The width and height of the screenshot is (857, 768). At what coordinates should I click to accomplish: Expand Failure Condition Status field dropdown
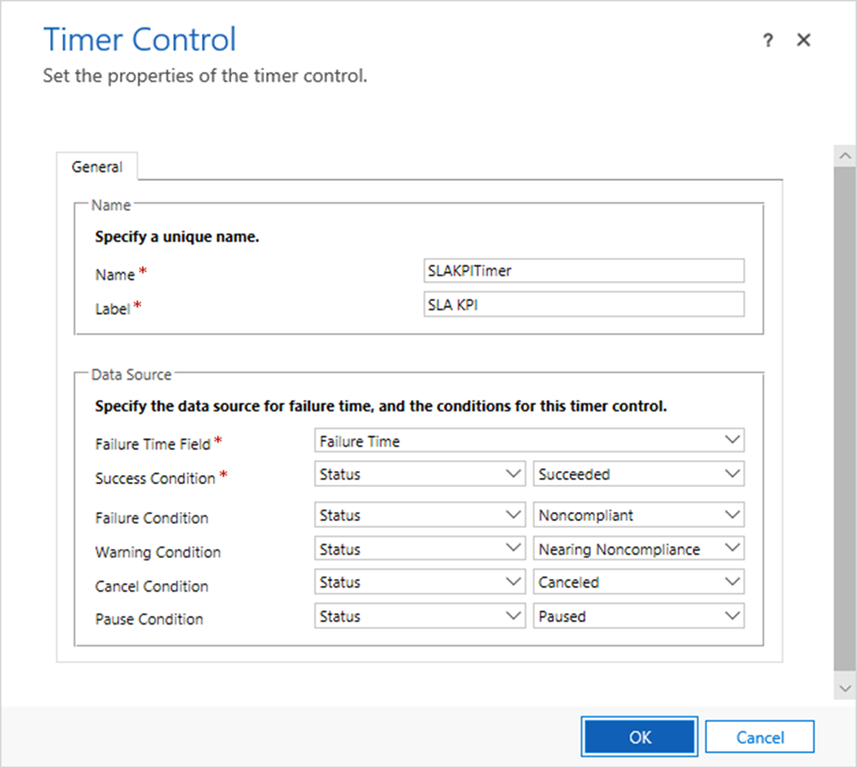click(x=419, y=516)
